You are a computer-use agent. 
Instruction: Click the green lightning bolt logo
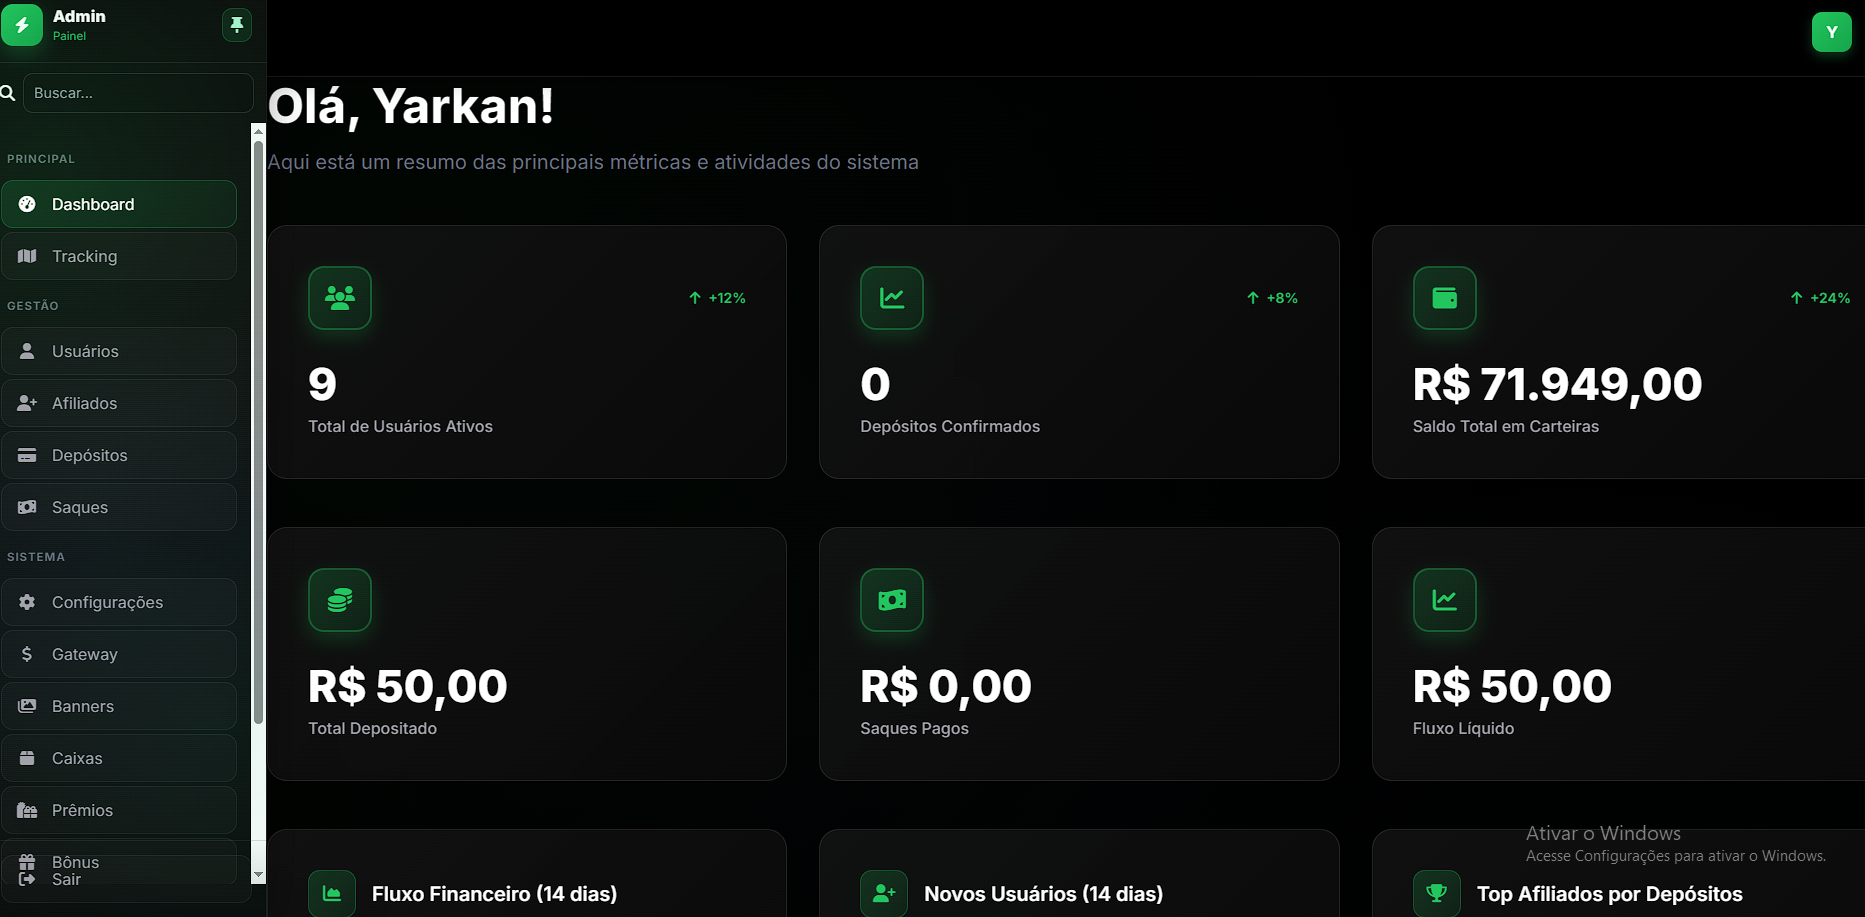coord(22,25)
